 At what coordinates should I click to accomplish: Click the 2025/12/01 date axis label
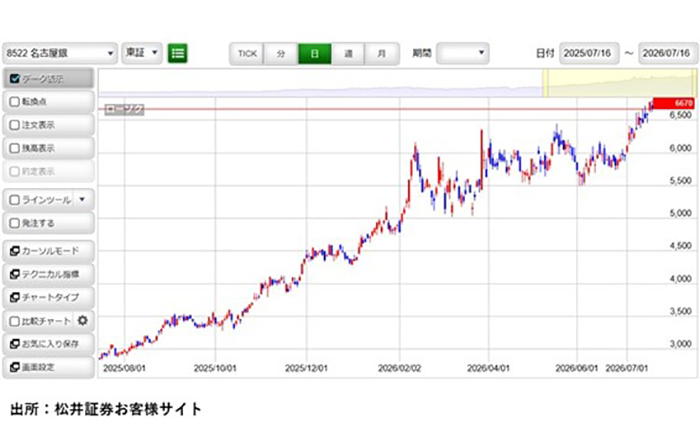[306, 369]
